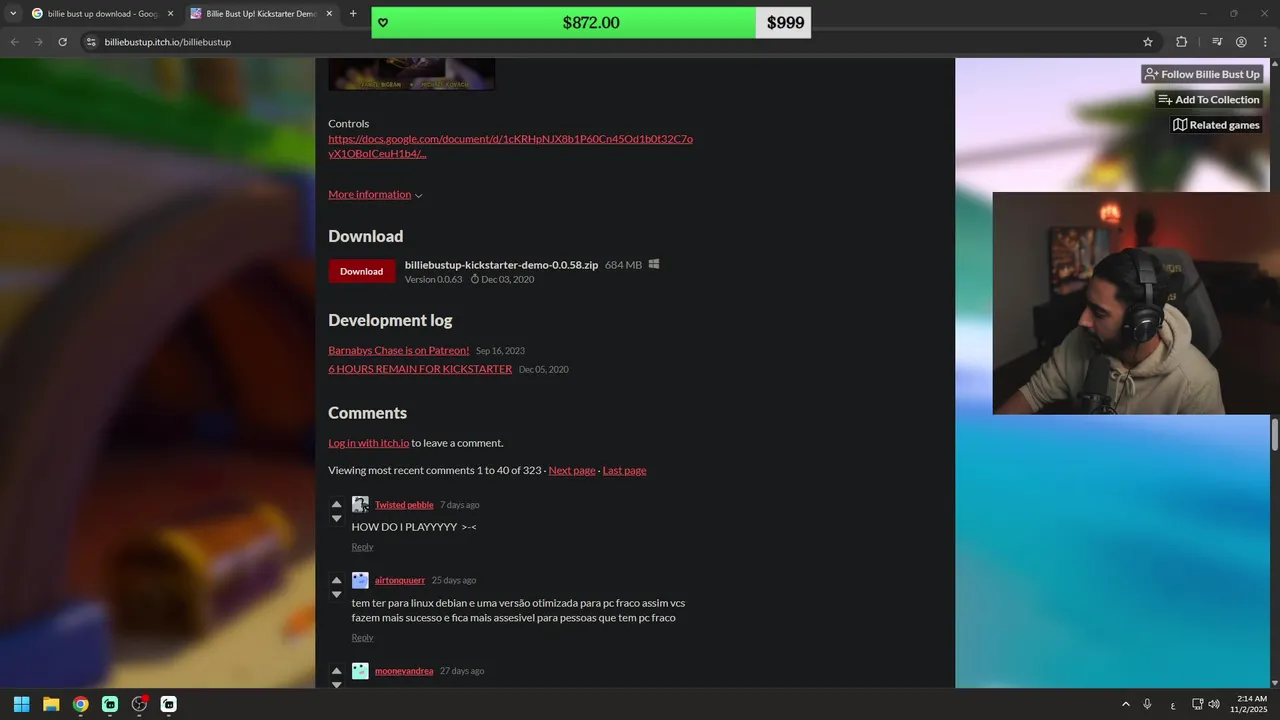
Task: Open the airtonguuerr profile link
Action: 400,580
